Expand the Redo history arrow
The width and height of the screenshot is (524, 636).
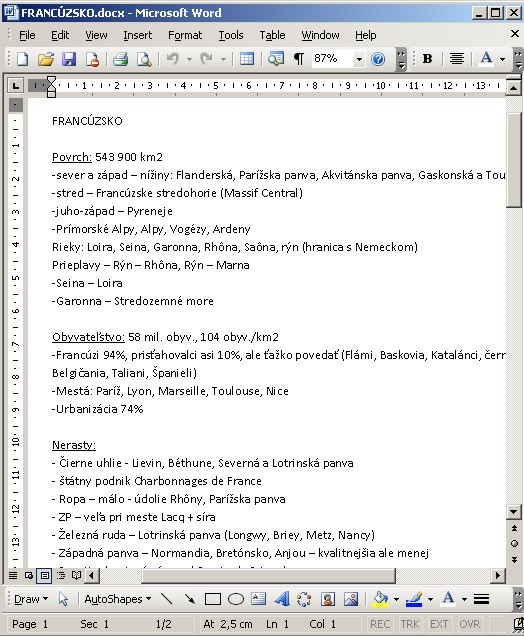(x=223, y=60)
